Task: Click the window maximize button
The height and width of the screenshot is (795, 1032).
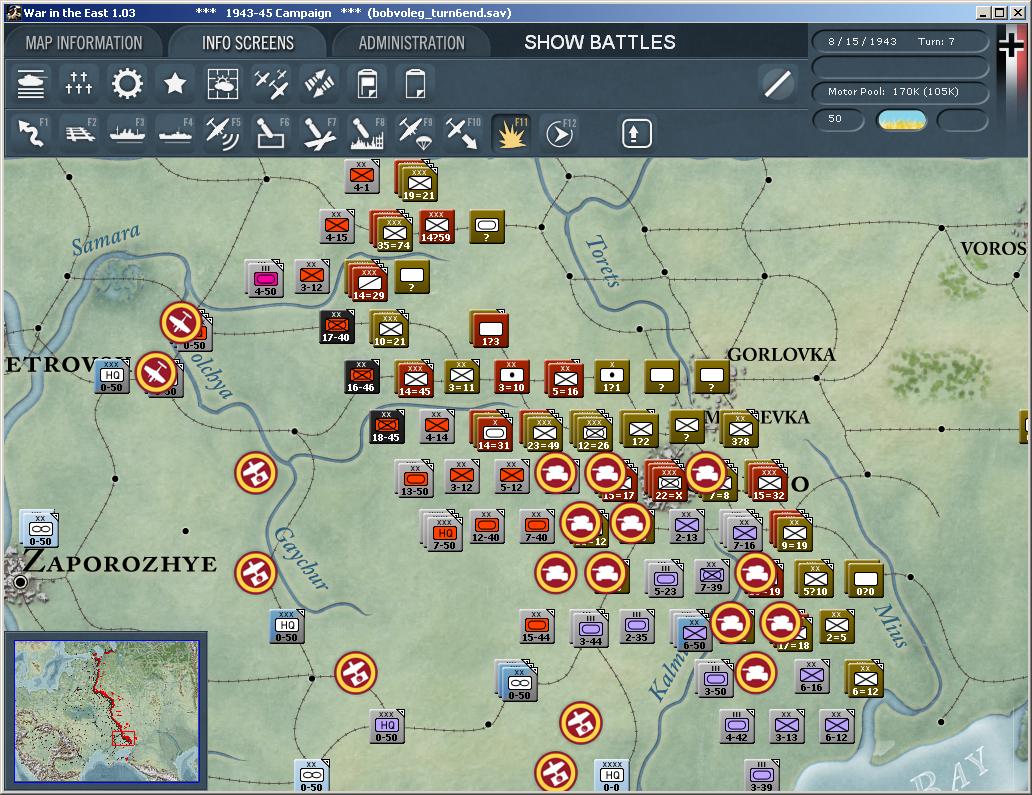Action: coord(999,13)
